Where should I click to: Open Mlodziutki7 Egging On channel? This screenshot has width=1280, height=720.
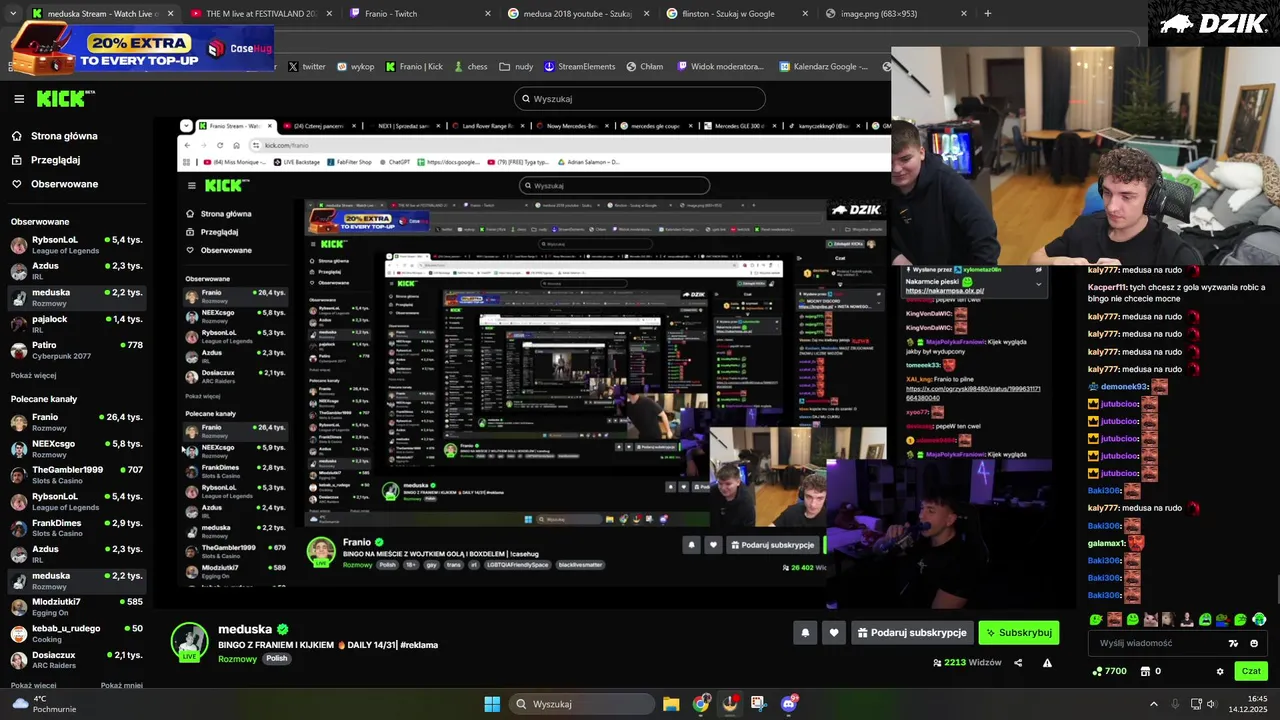pos(77,607)
